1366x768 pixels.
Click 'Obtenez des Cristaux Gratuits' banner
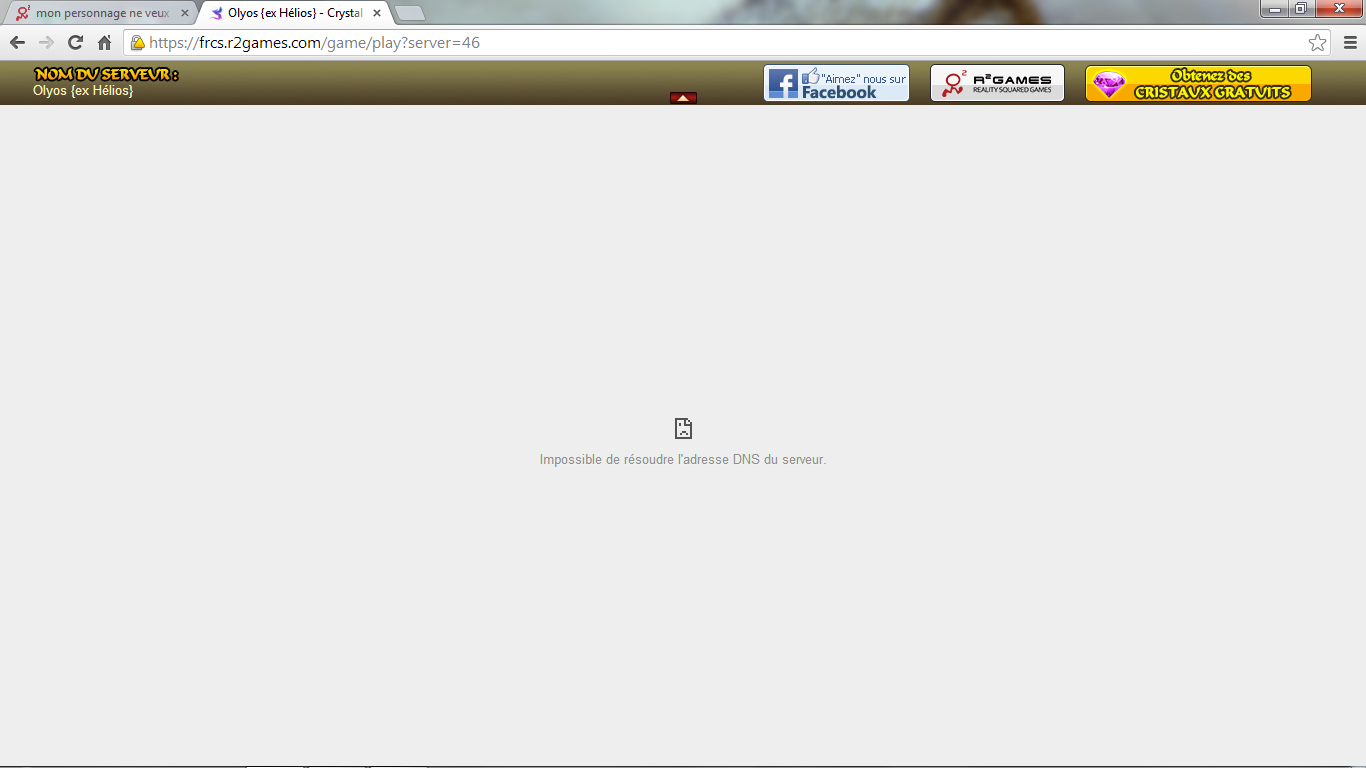(x=1198, y=83)
